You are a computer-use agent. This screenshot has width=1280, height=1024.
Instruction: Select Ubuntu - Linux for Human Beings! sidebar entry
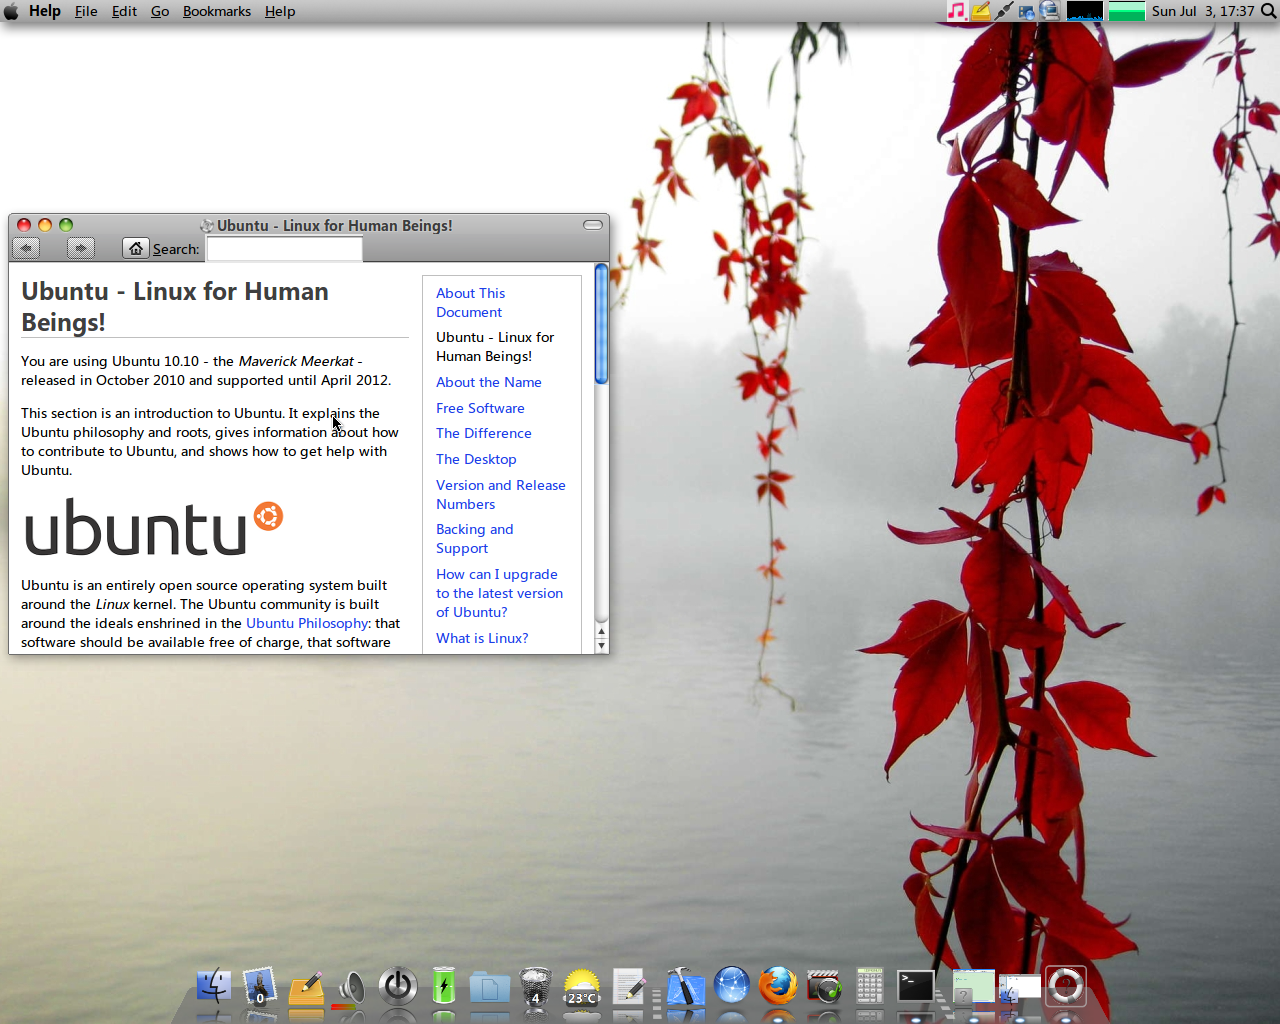(495, 347)
